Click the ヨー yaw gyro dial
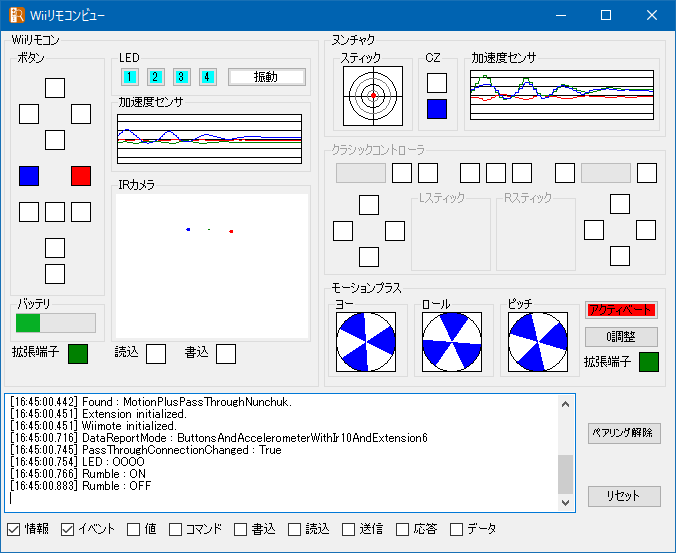 coord(366,342)
